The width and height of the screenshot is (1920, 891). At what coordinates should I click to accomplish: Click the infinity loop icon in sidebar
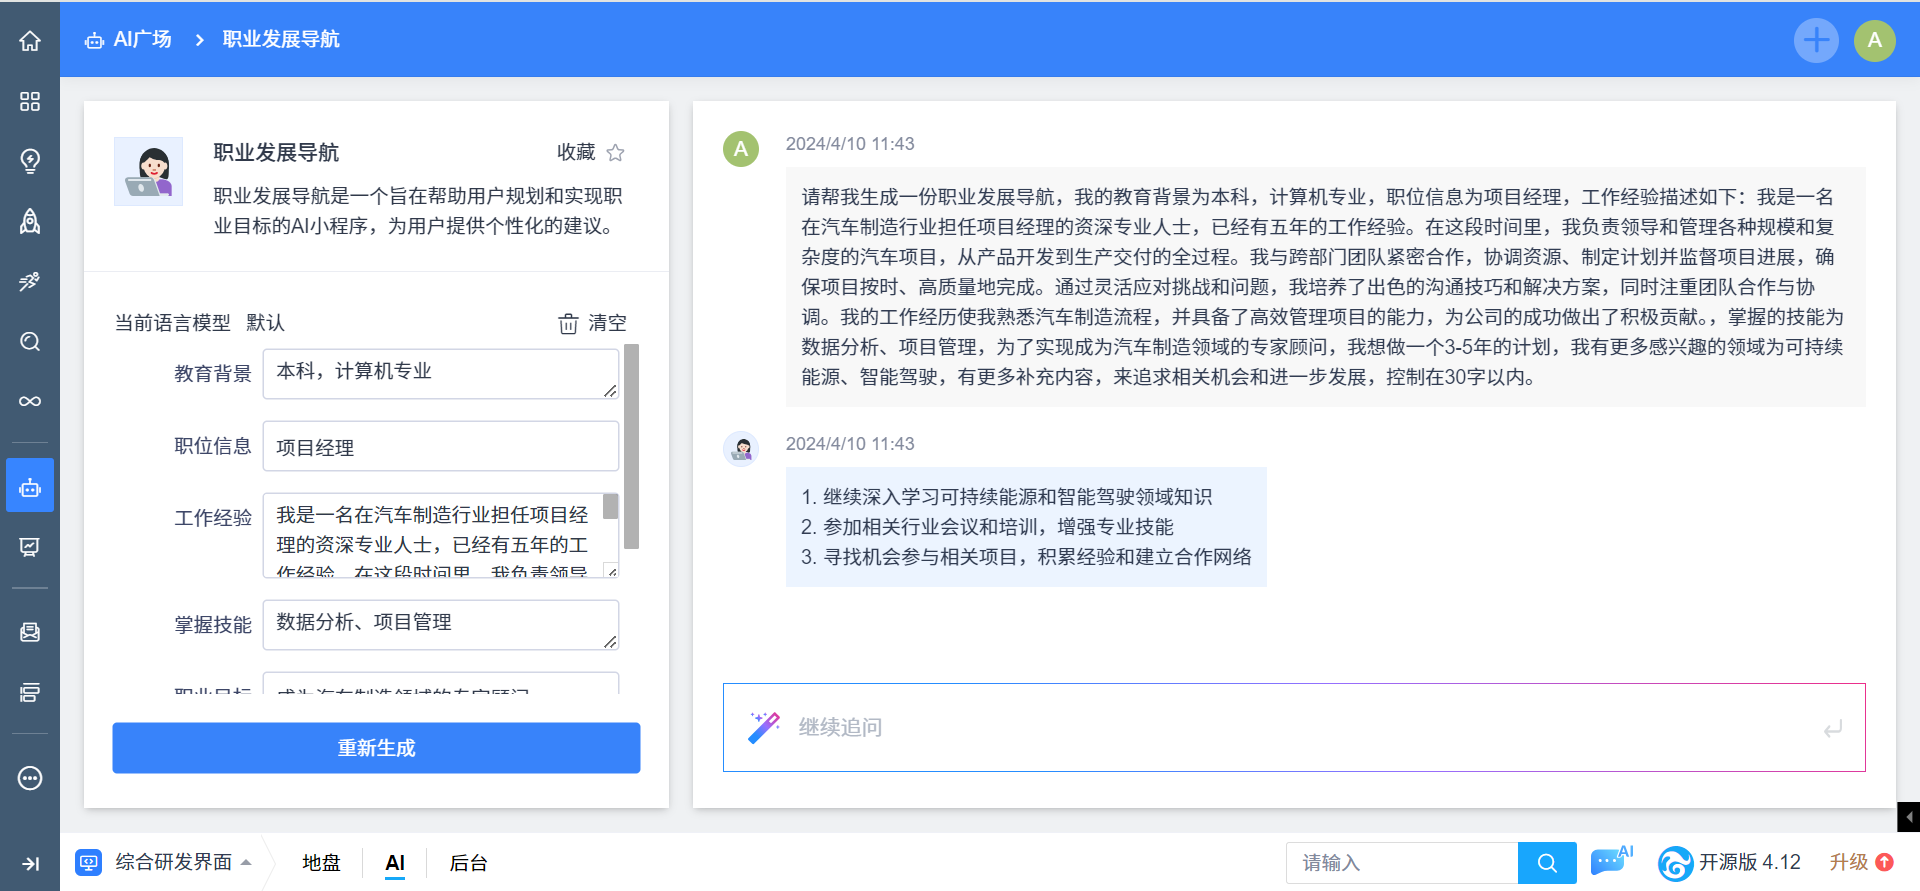click(x=30, y=401)
